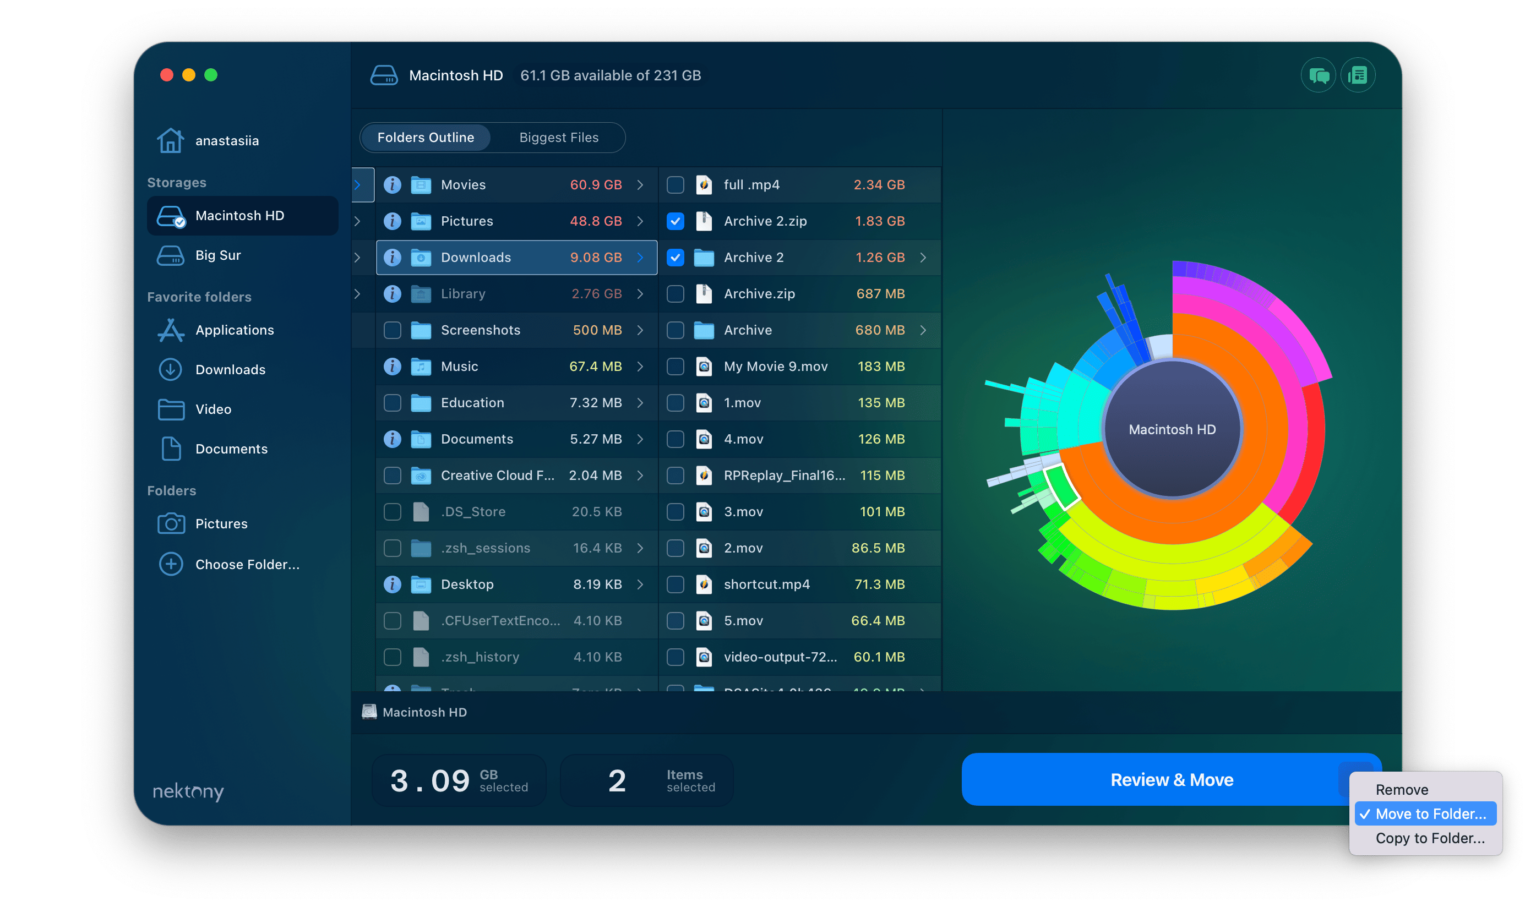This screenshot has width=1536, height=907.
Task: Collapse the blue Movies expander arrow
Action: pyautogui.click(x=360, y=184)
